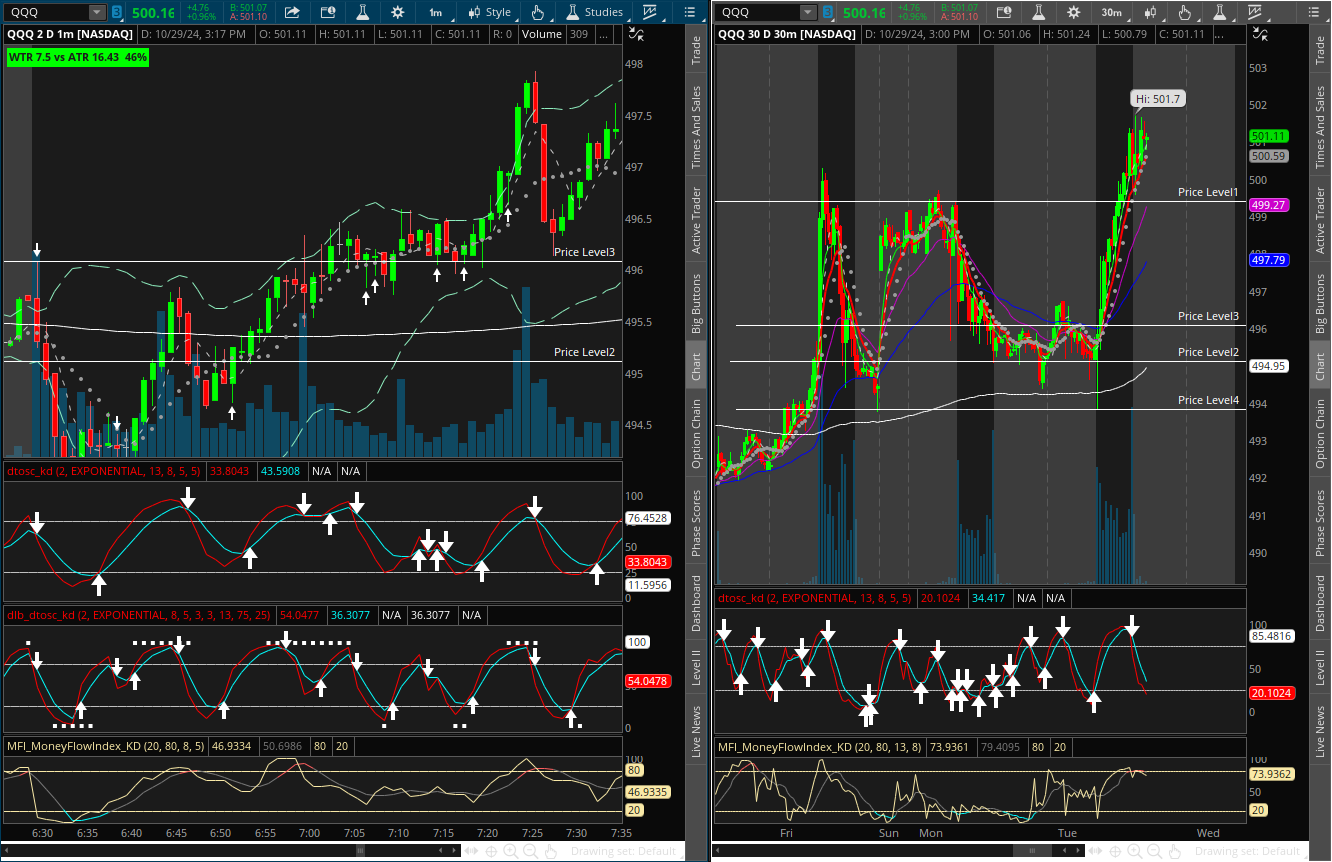This screenshot has height=862, width=1332.
Task: Click the WTR 7.5 vs ATR label
Action: [77, 57]
